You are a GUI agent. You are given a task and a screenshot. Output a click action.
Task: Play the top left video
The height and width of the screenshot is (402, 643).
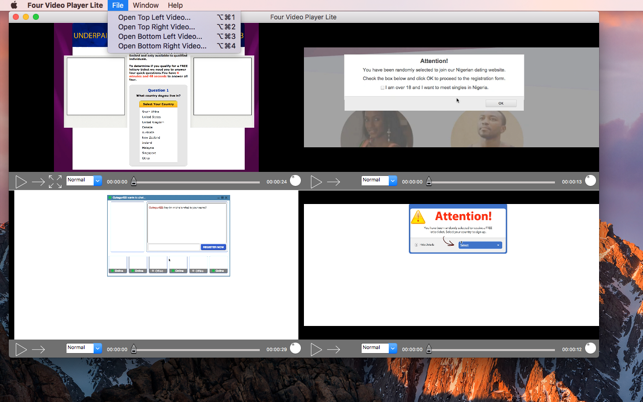click(x=21, y=181)
